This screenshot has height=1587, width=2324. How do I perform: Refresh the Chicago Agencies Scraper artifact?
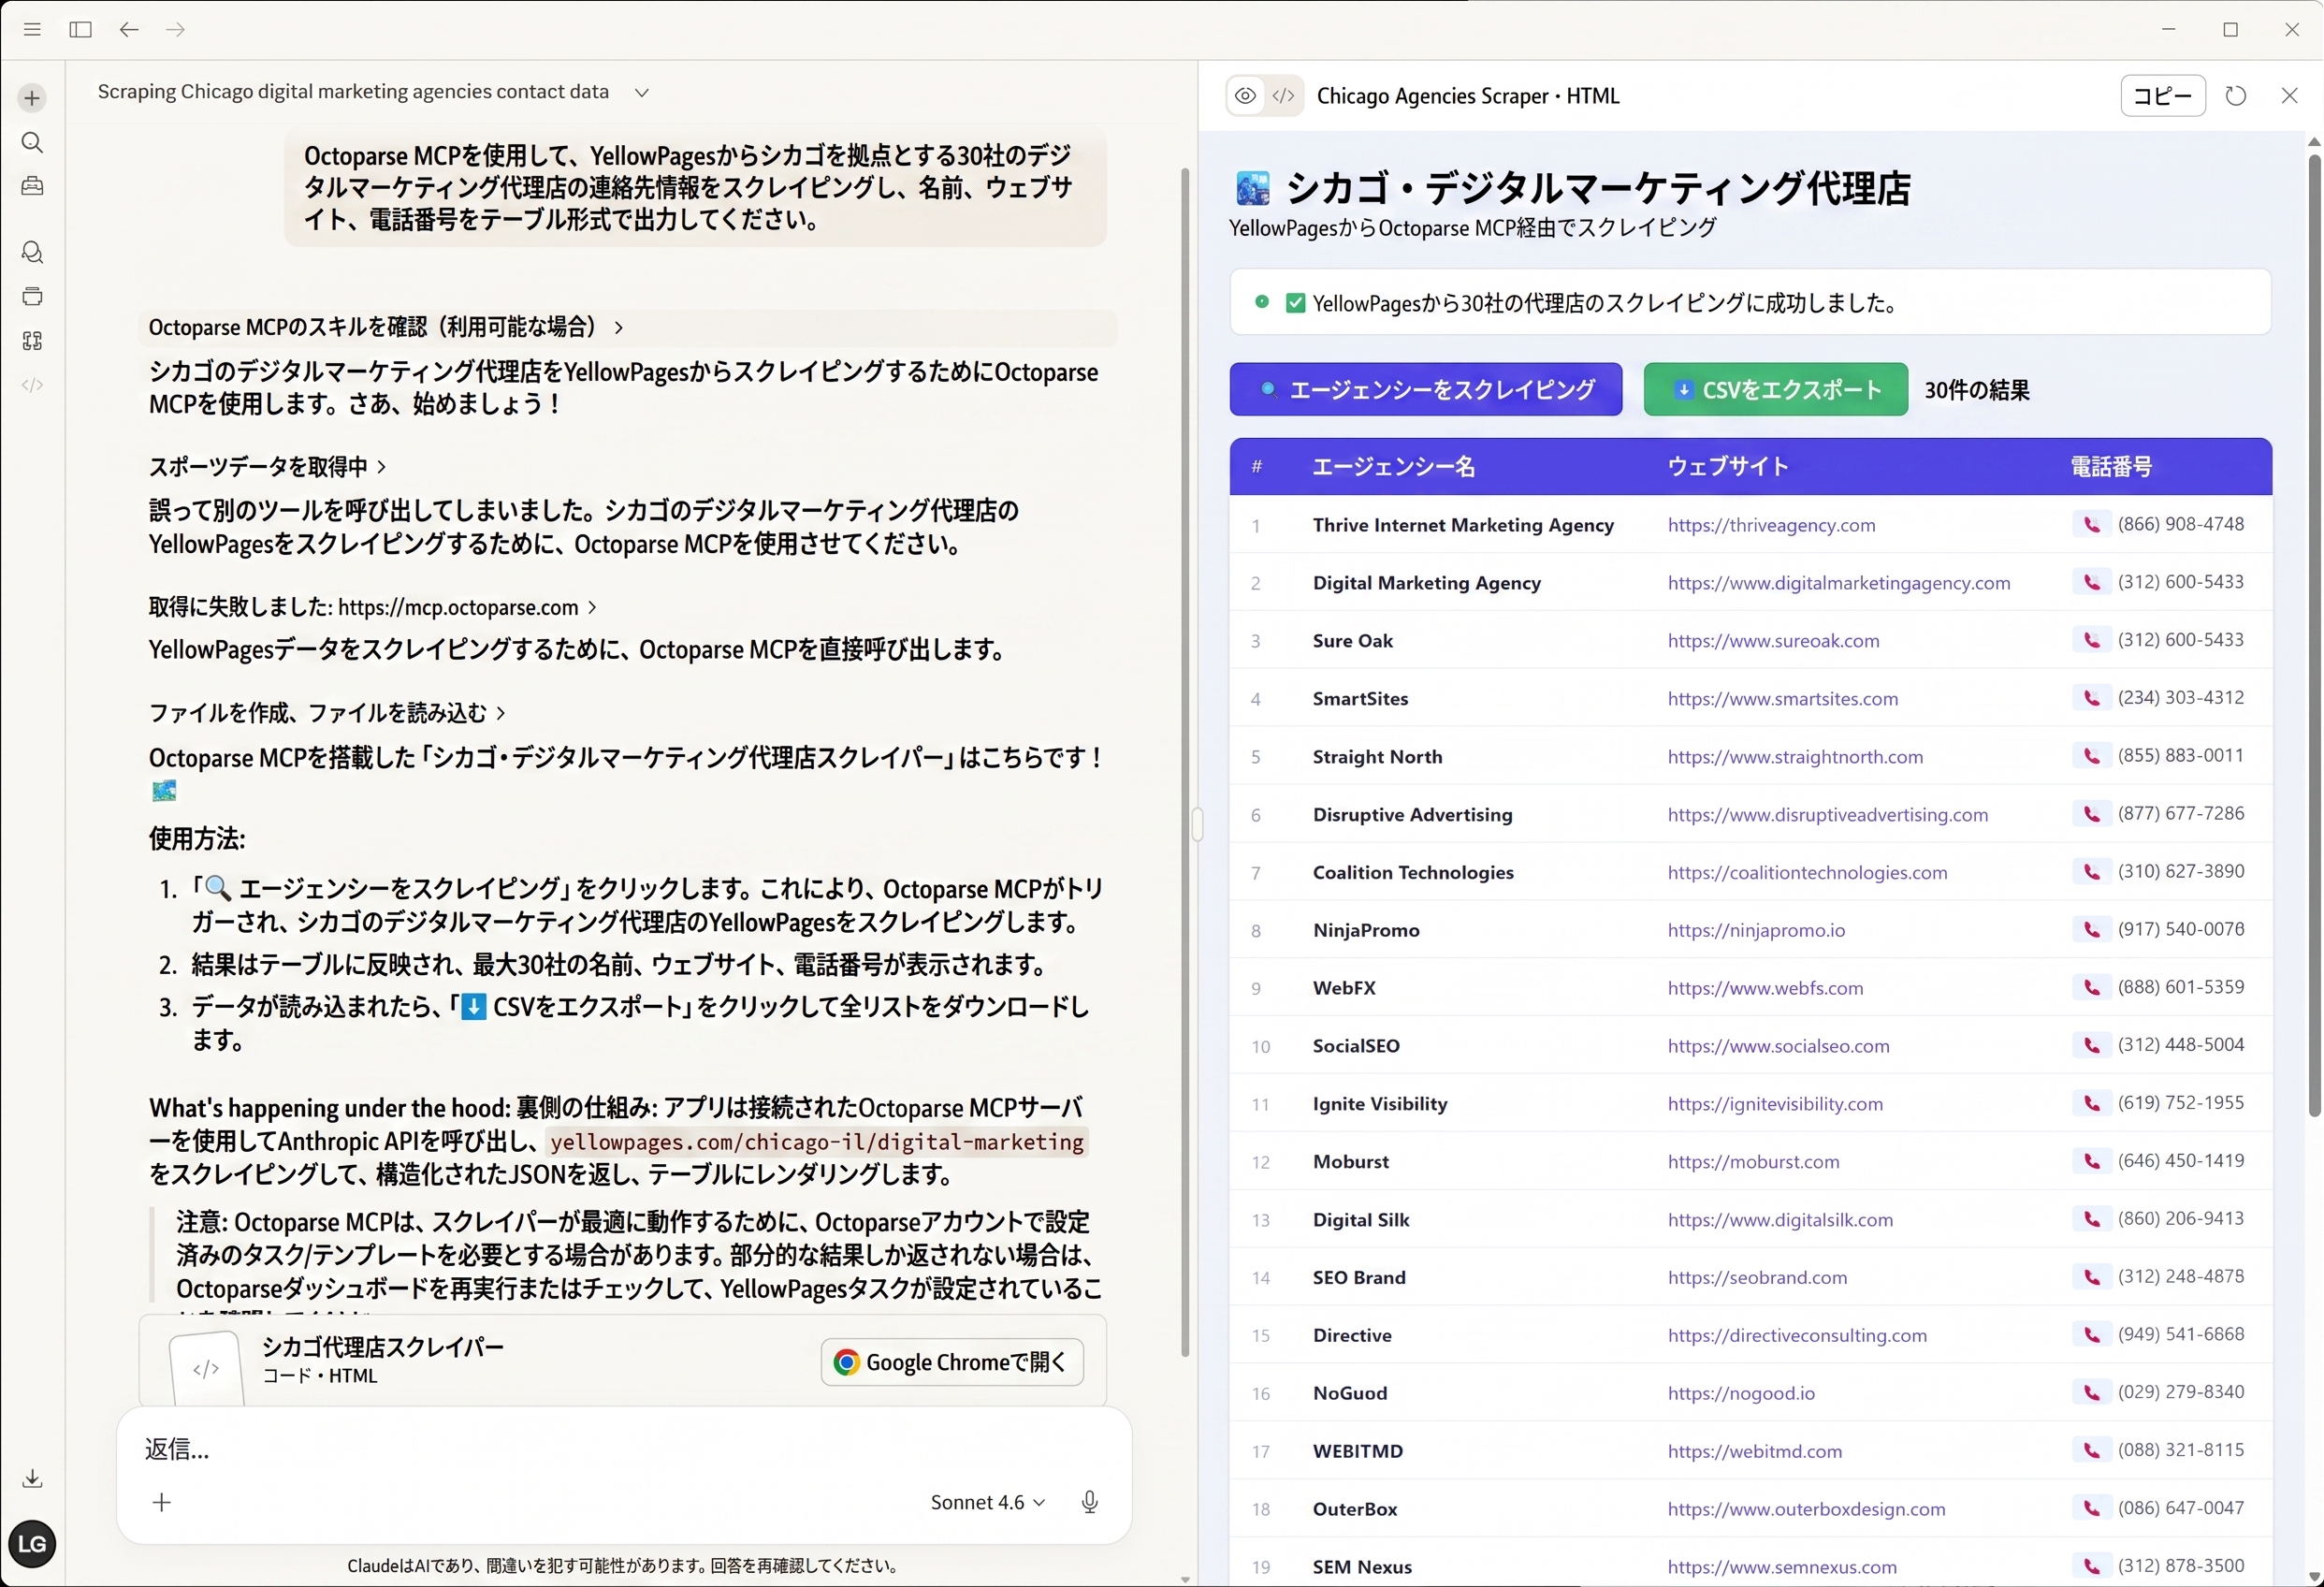pyautogui.click(x=2236, y=96)
